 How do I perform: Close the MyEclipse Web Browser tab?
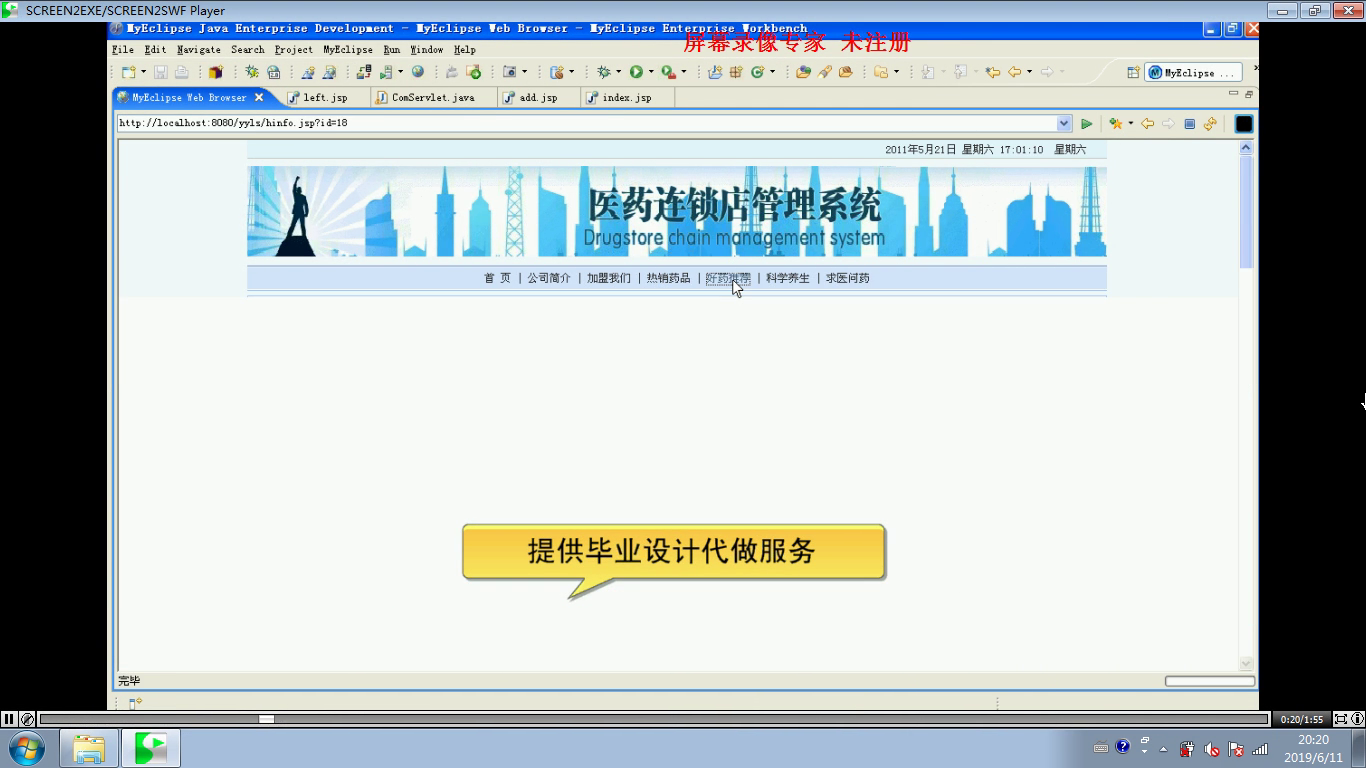click(259, 97)
